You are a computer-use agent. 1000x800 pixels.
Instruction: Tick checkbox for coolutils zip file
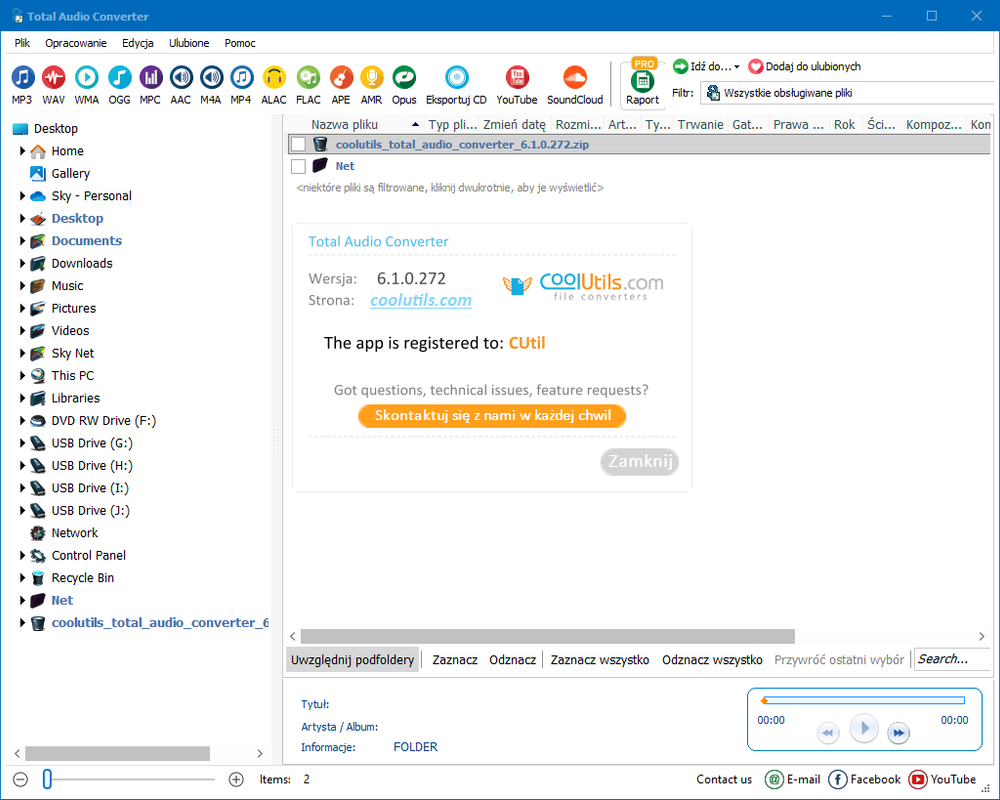tap(298, 144)
